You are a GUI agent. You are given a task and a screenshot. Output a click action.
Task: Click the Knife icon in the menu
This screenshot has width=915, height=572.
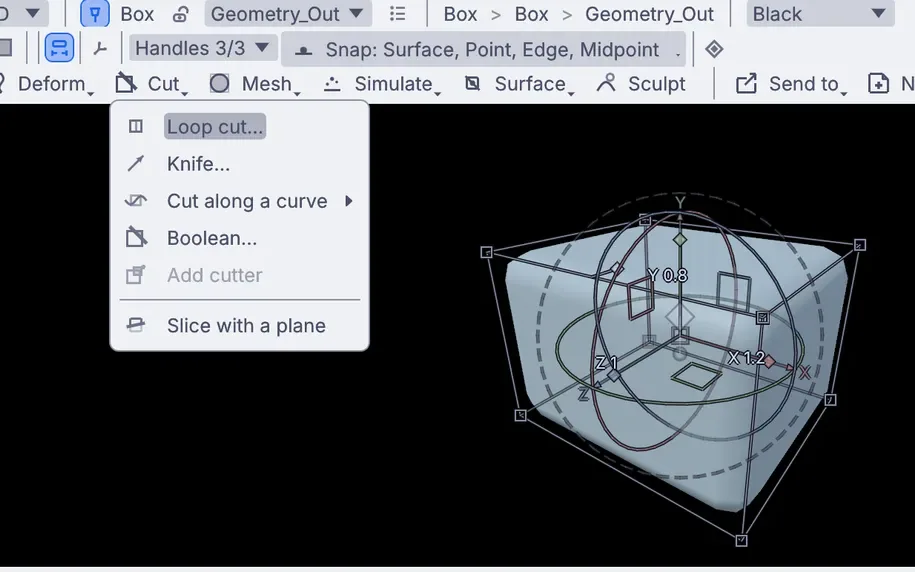[x=135, y=163]
